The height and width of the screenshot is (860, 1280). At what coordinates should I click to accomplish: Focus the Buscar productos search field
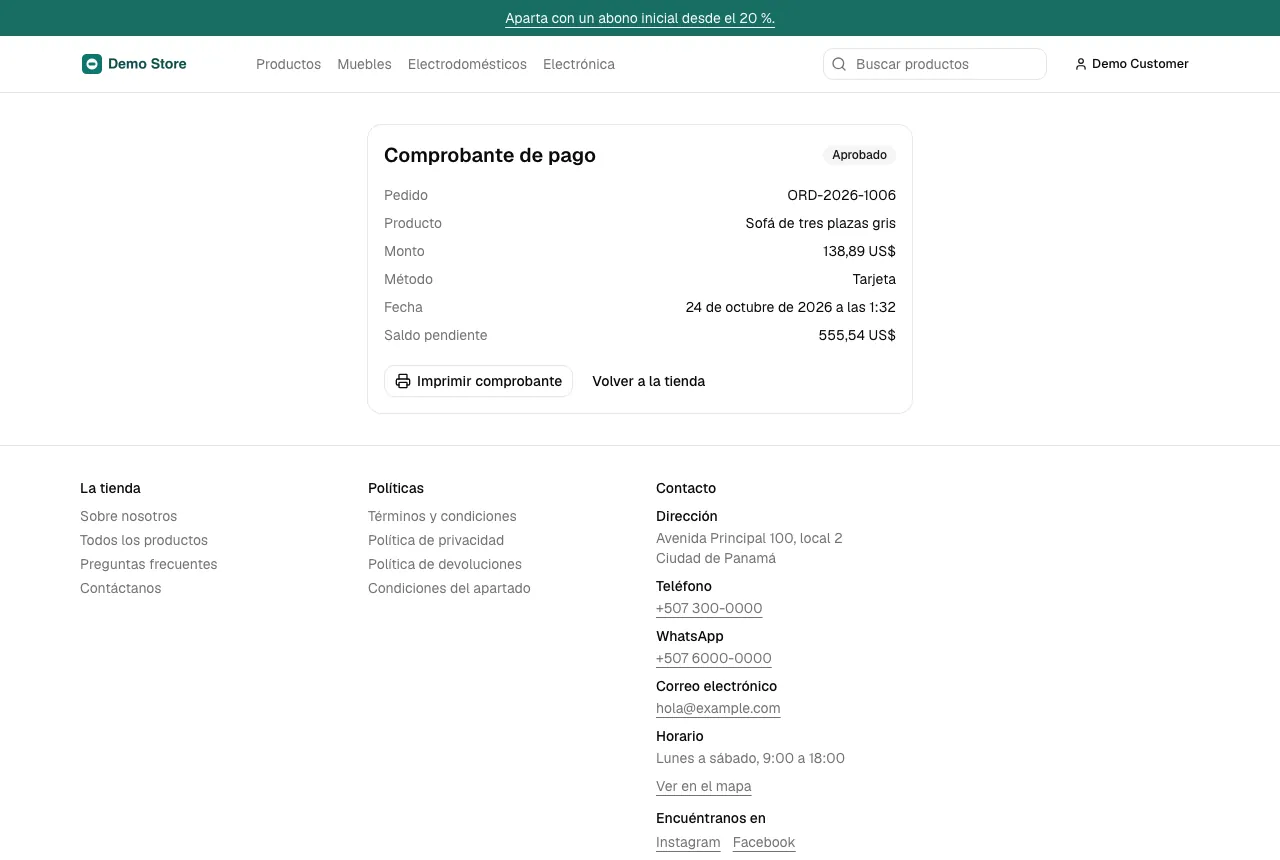tap(935, 64)
